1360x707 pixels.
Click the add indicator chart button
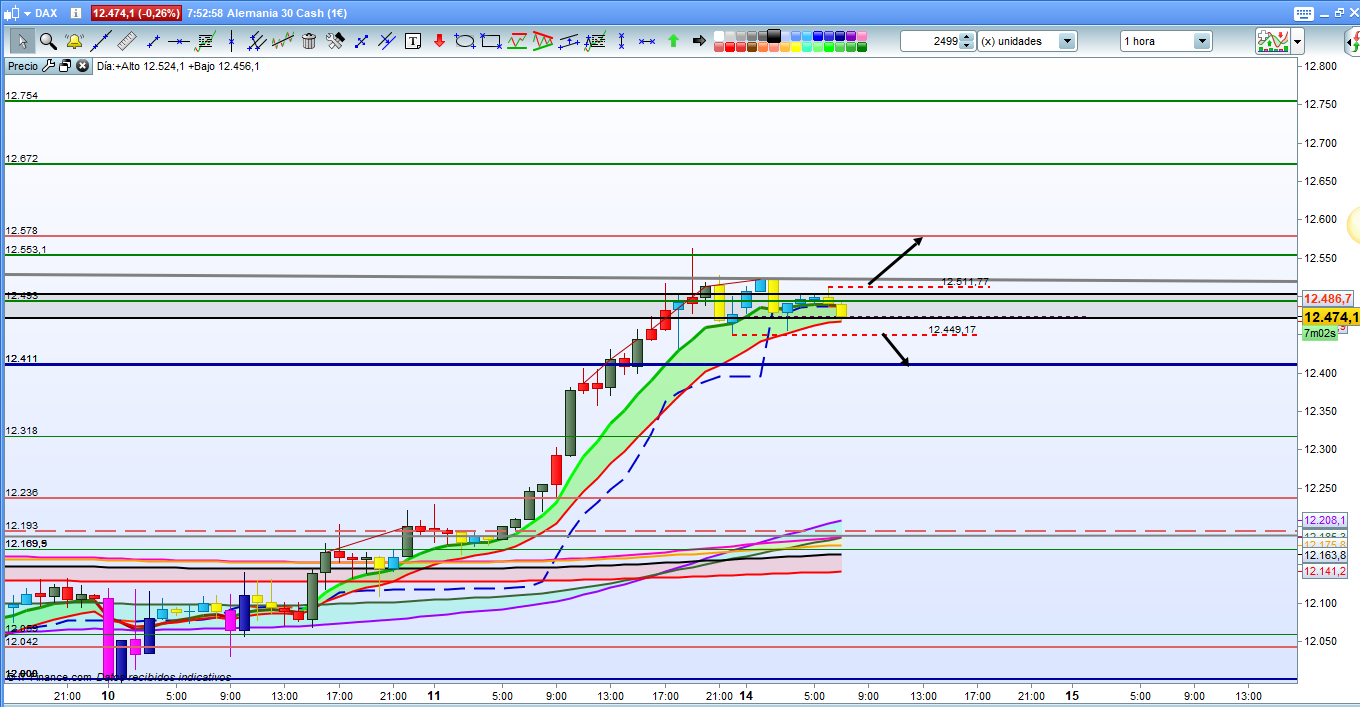point(1271,41)
